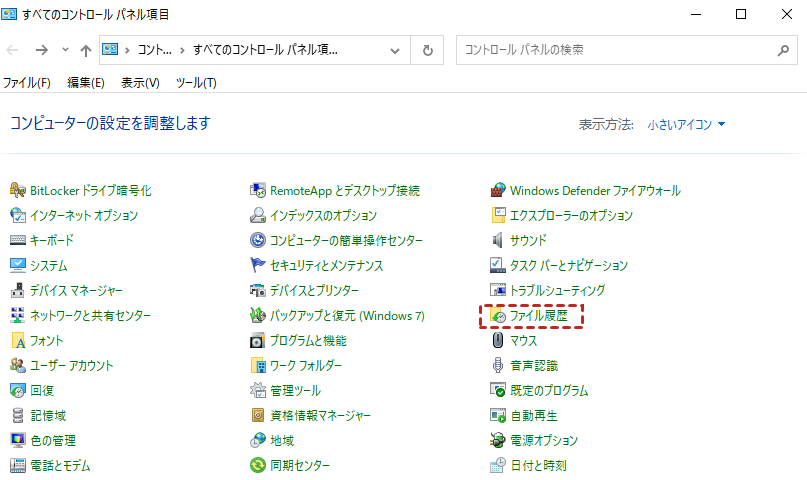Viewport: 807px width, 480px height.
Task: Refresh the control panel view
Action: click(x=428, y=50)
